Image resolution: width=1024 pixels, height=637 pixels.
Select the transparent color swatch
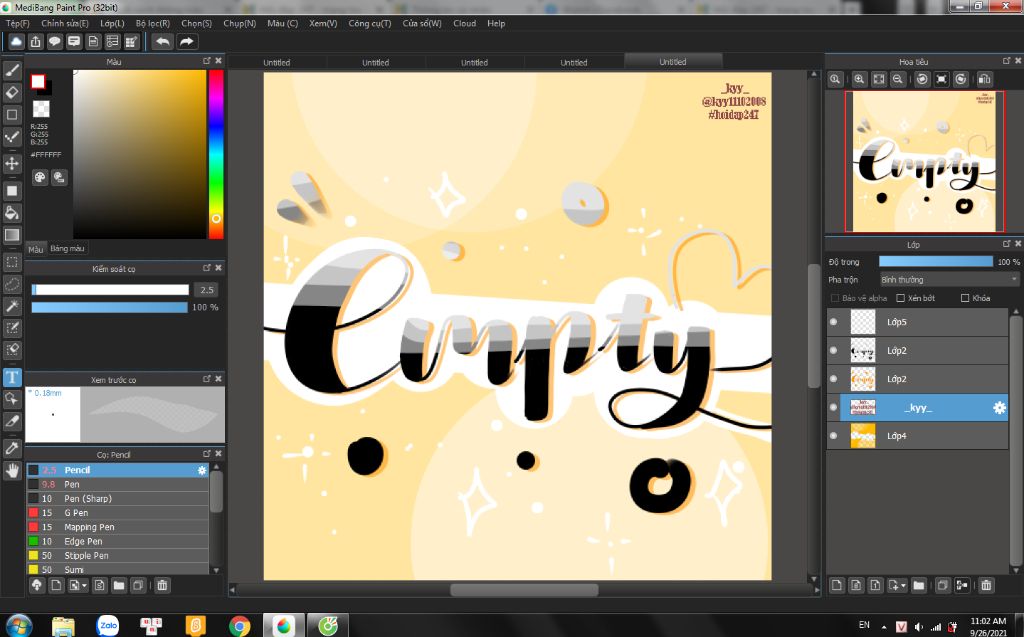coord(41,108)
